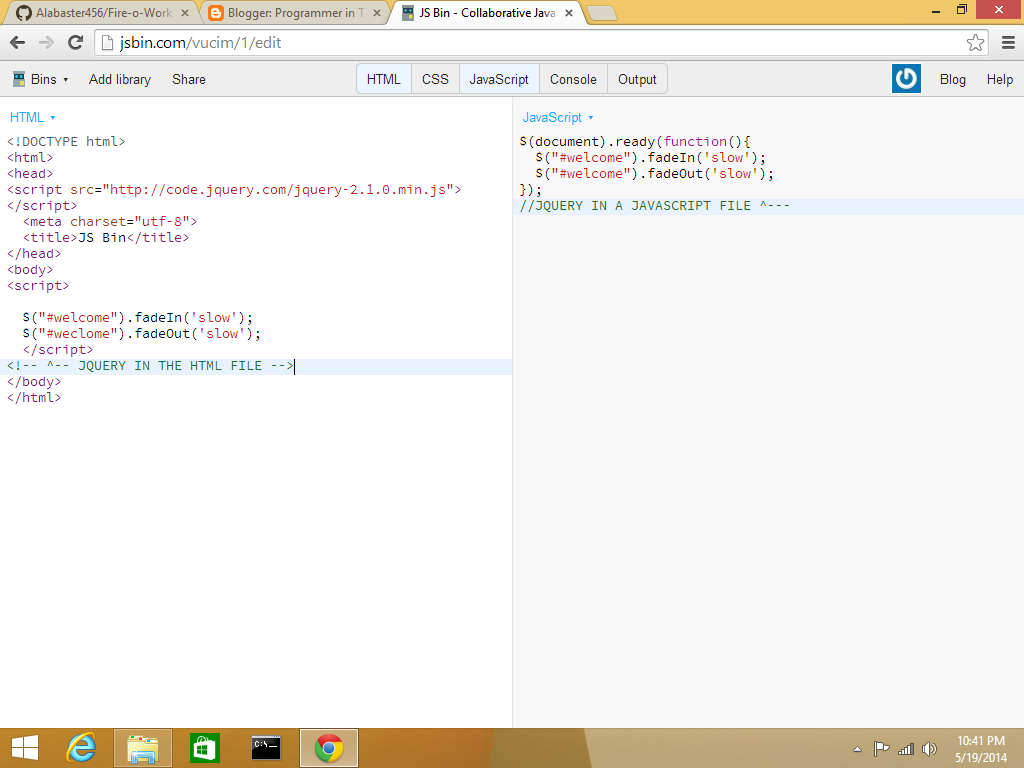Click the closing </html> tag line

(34, 398)
